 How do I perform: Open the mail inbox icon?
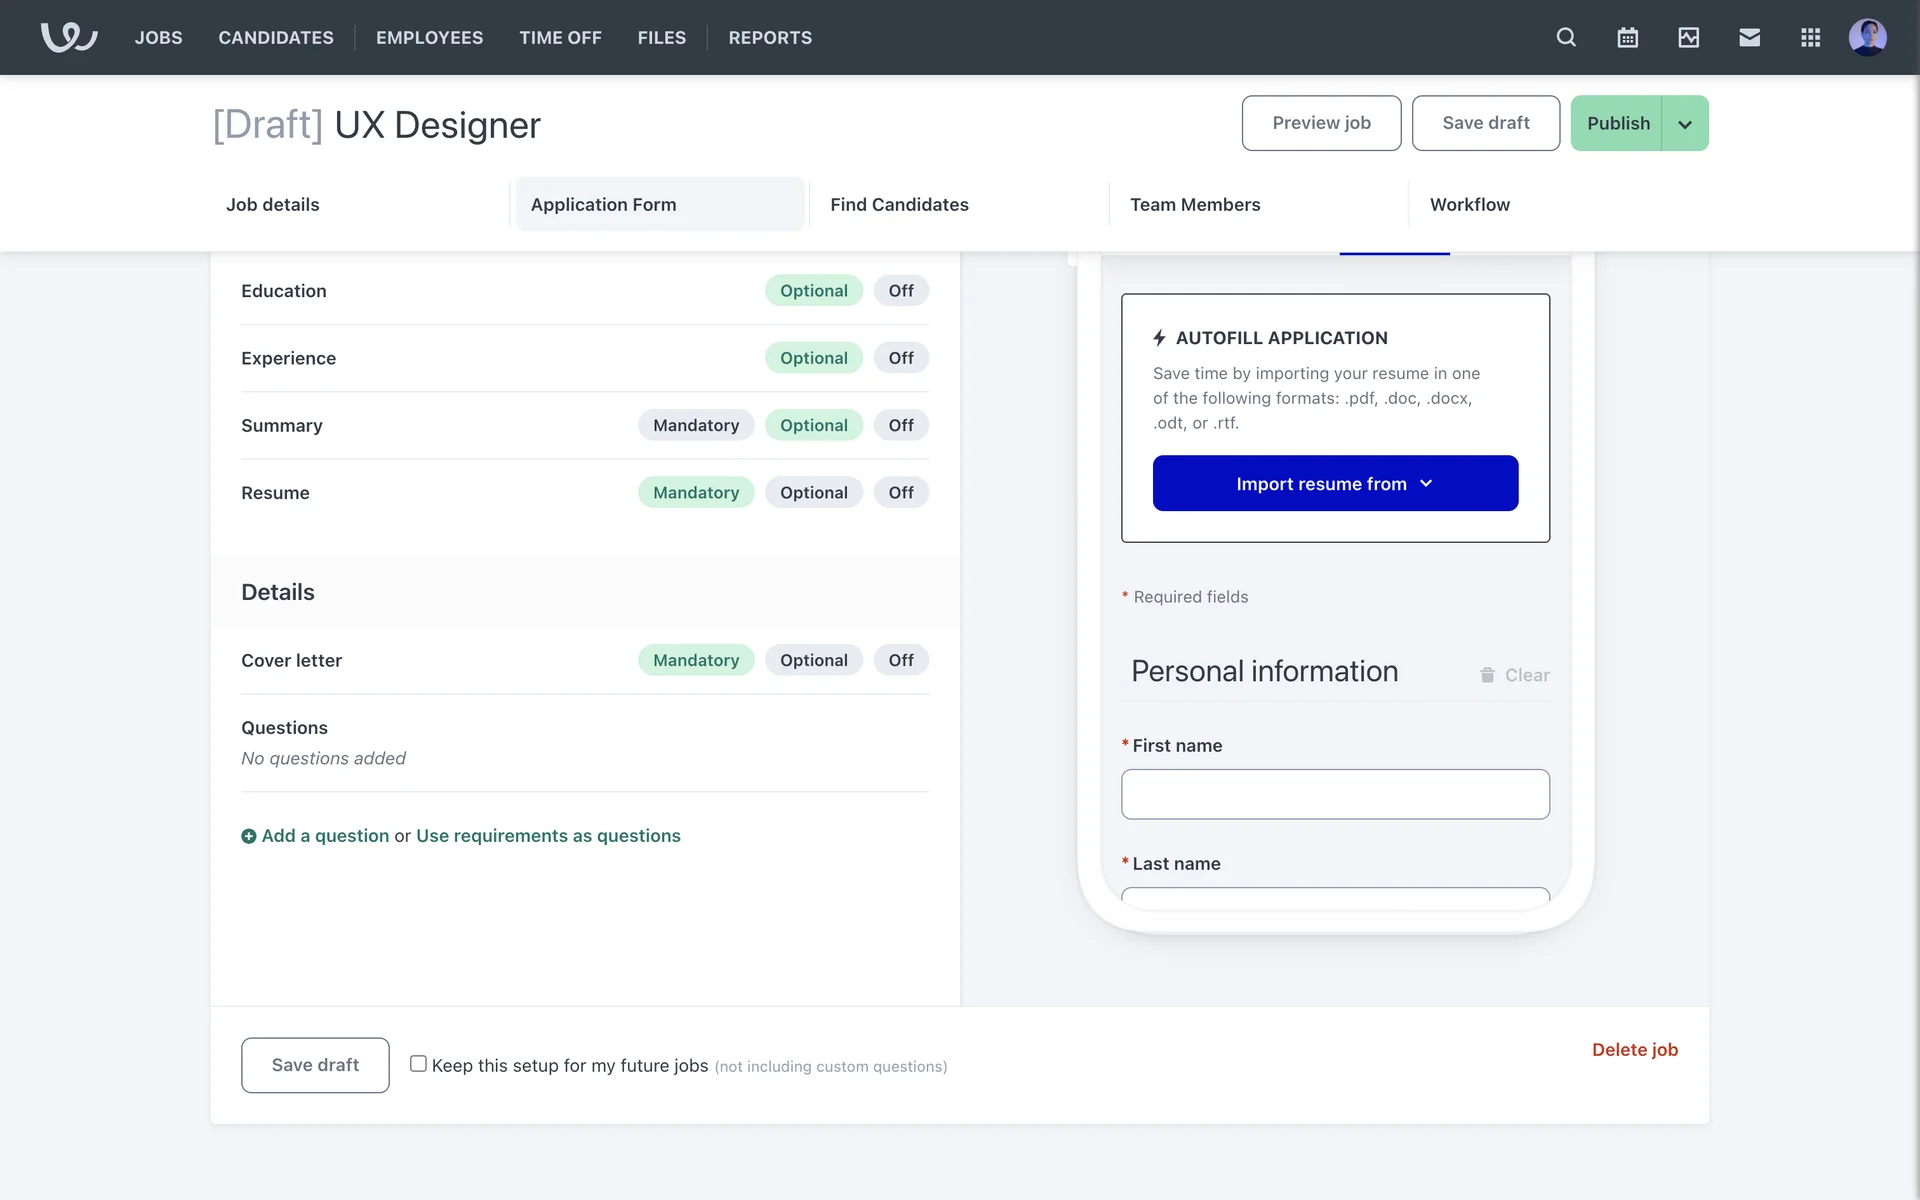coord(1749,37)
